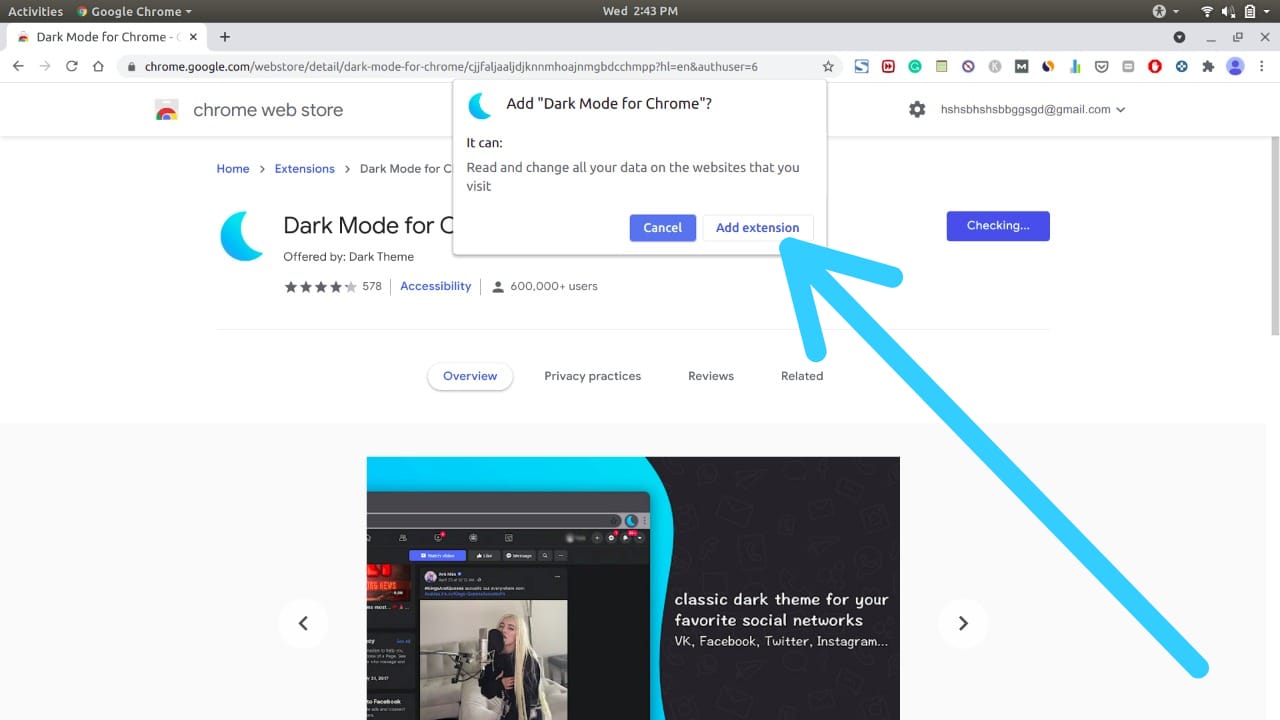Viewport: 1280px width, 720px height.
Task: Click the Extensions breadcrumb link
Action: click(x=305, y=169)
